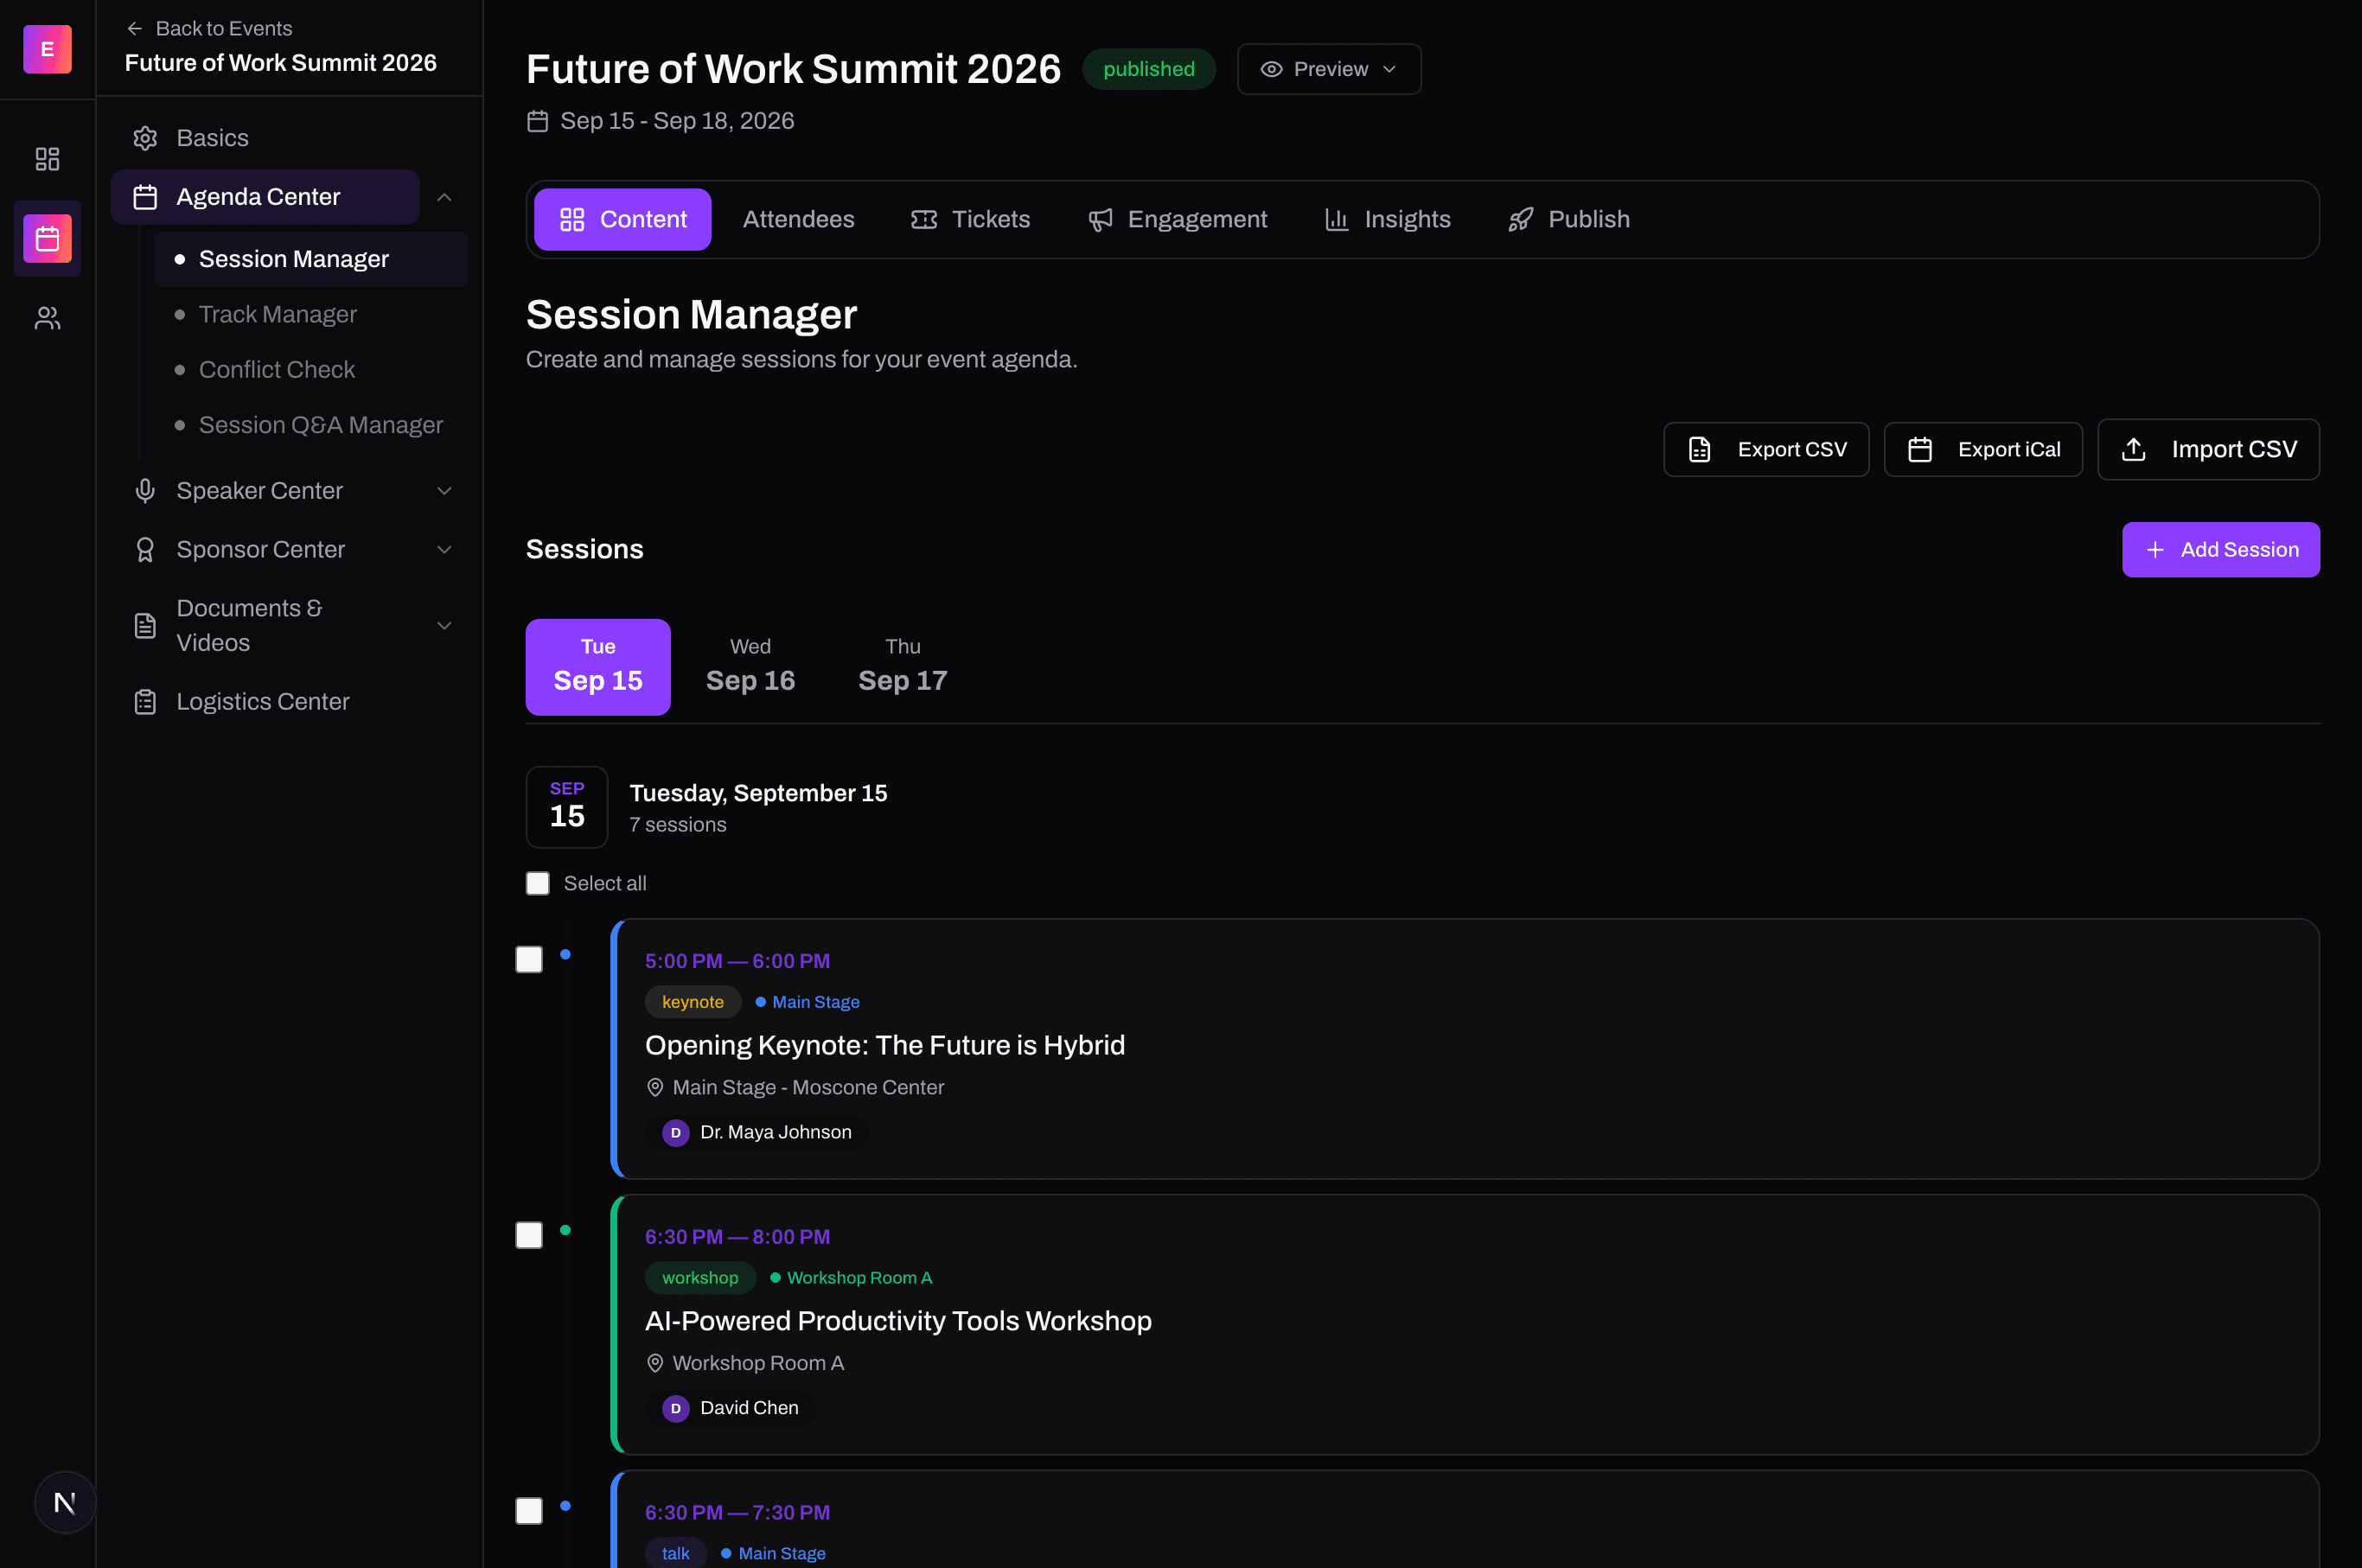The image size is (2362, 1568).
Task: Click the Add Session button
Action: (x=2221, y=550)
